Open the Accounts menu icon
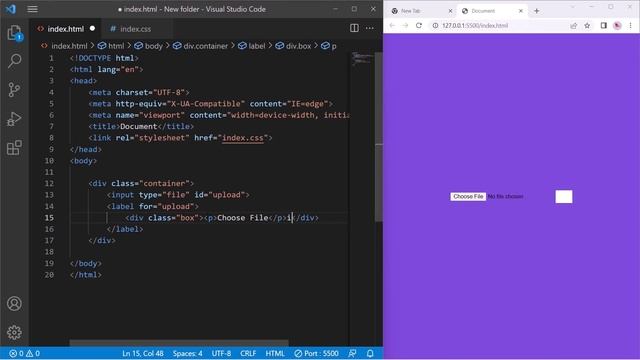 14,304
